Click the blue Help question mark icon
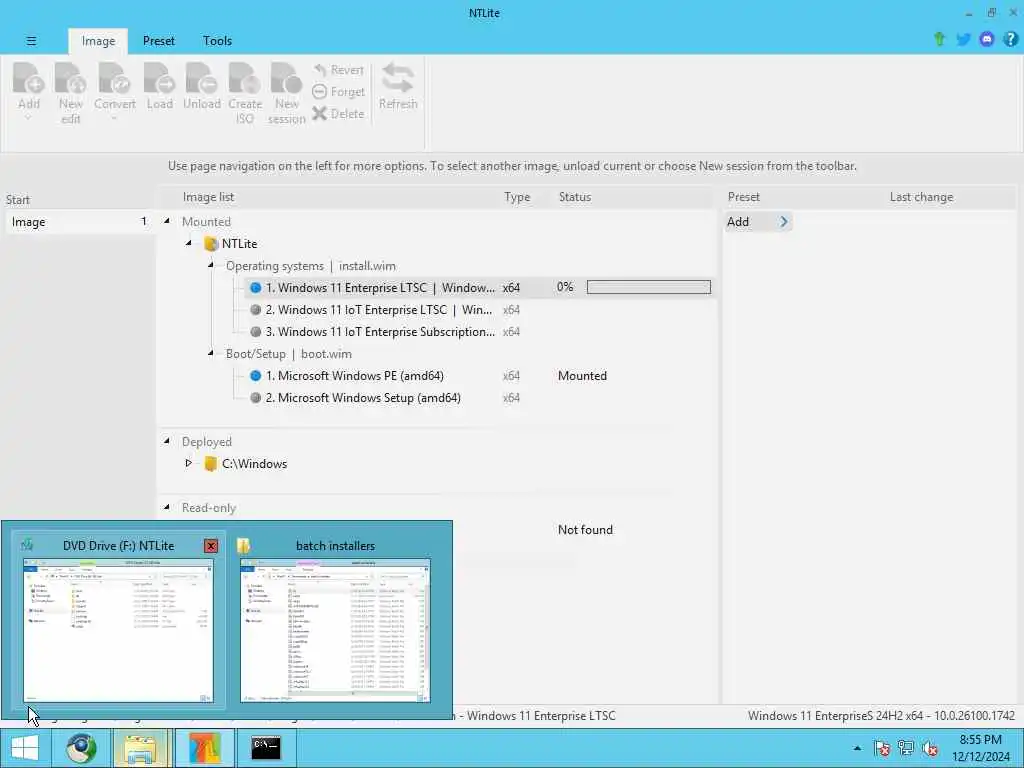 tap(1010, 39)
